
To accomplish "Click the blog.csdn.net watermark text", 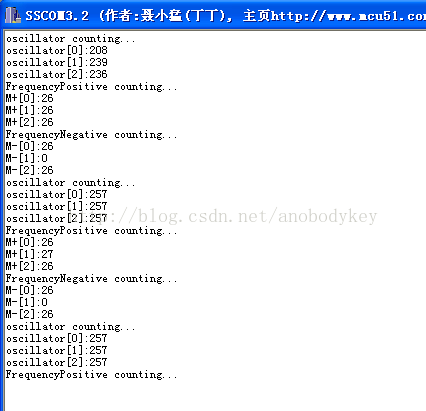I will coord(228,217).
